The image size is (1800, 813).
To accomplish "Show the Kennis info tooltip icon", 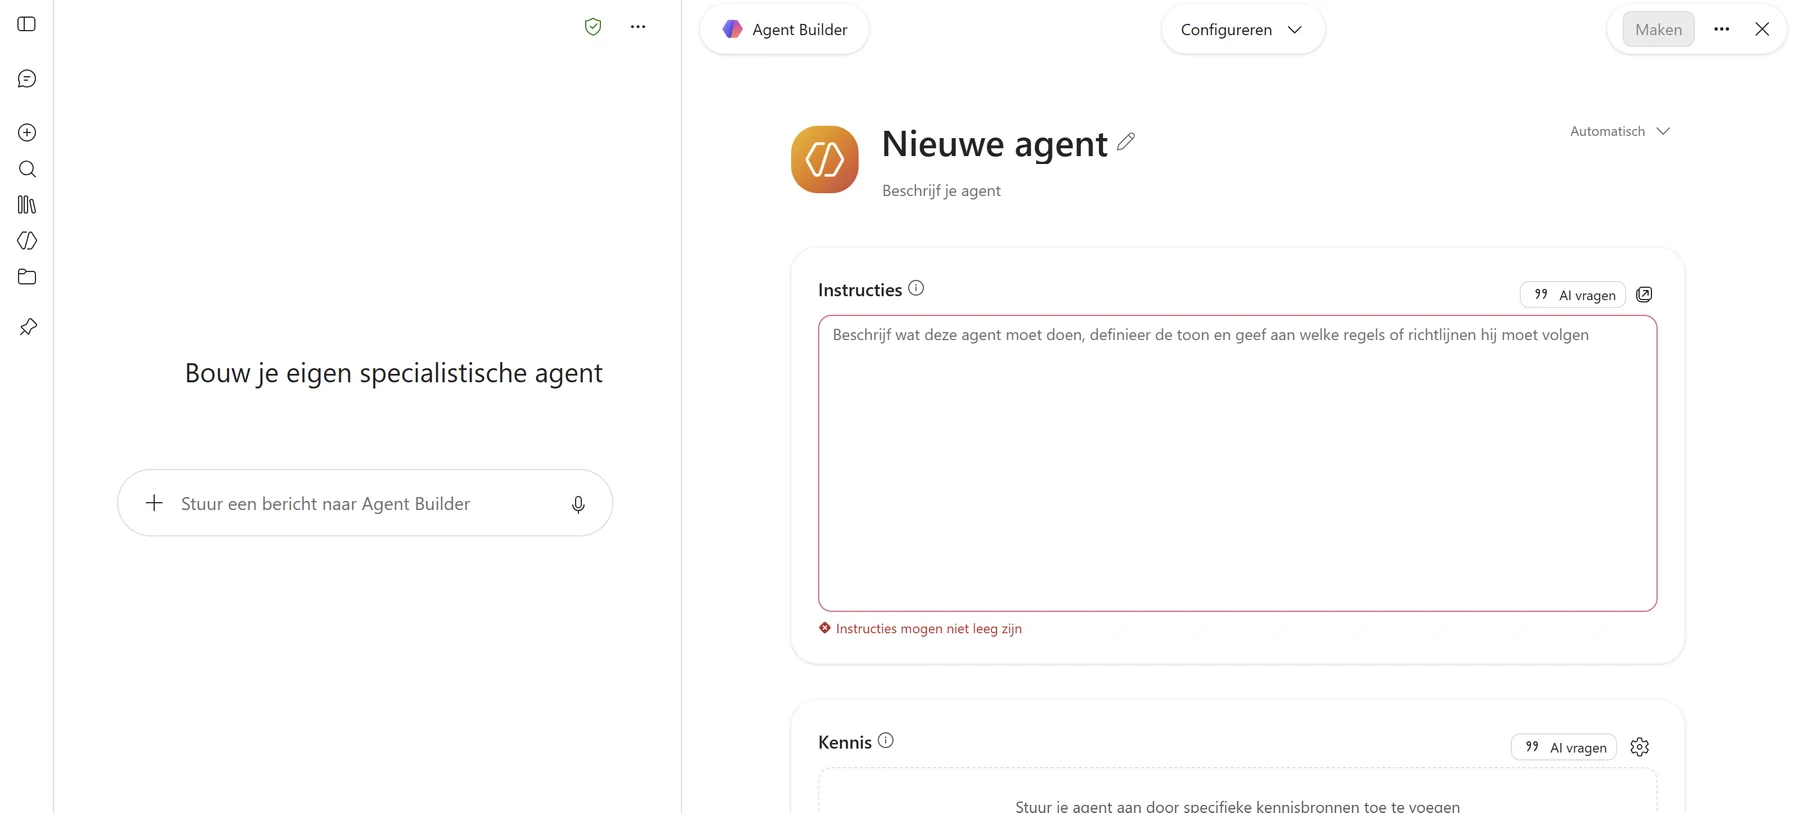I will tap(886, 741).
